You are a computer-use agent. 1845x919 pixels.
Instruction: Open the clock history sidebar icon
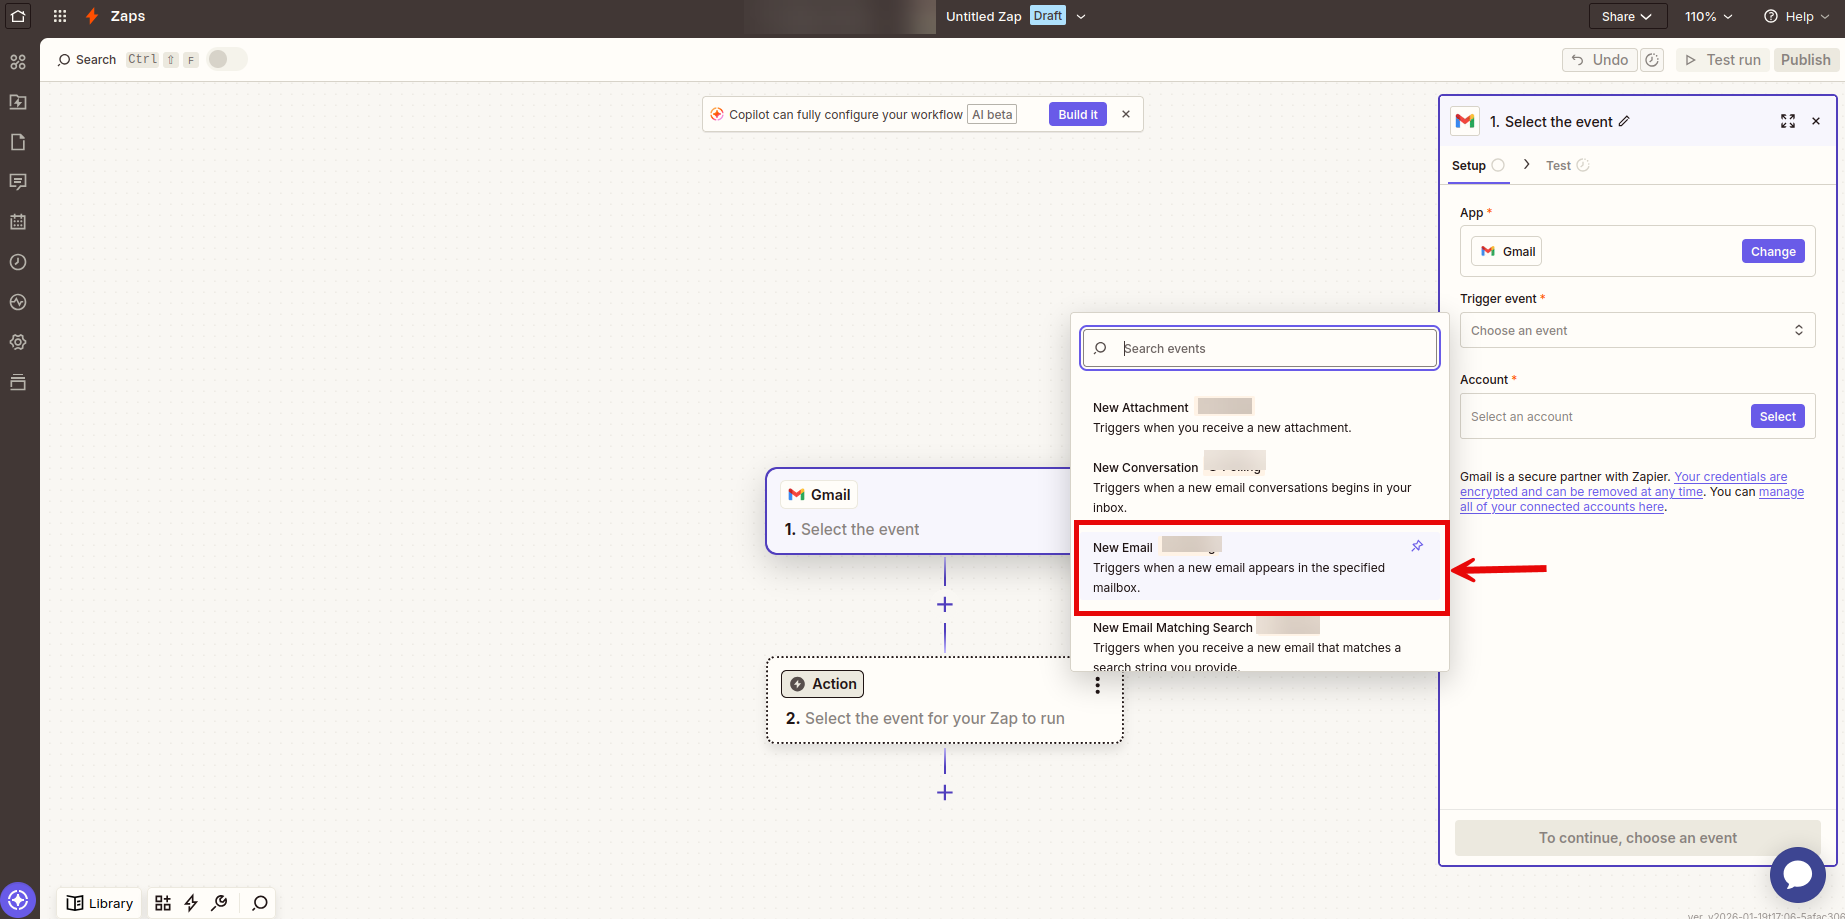click(18, 262)
